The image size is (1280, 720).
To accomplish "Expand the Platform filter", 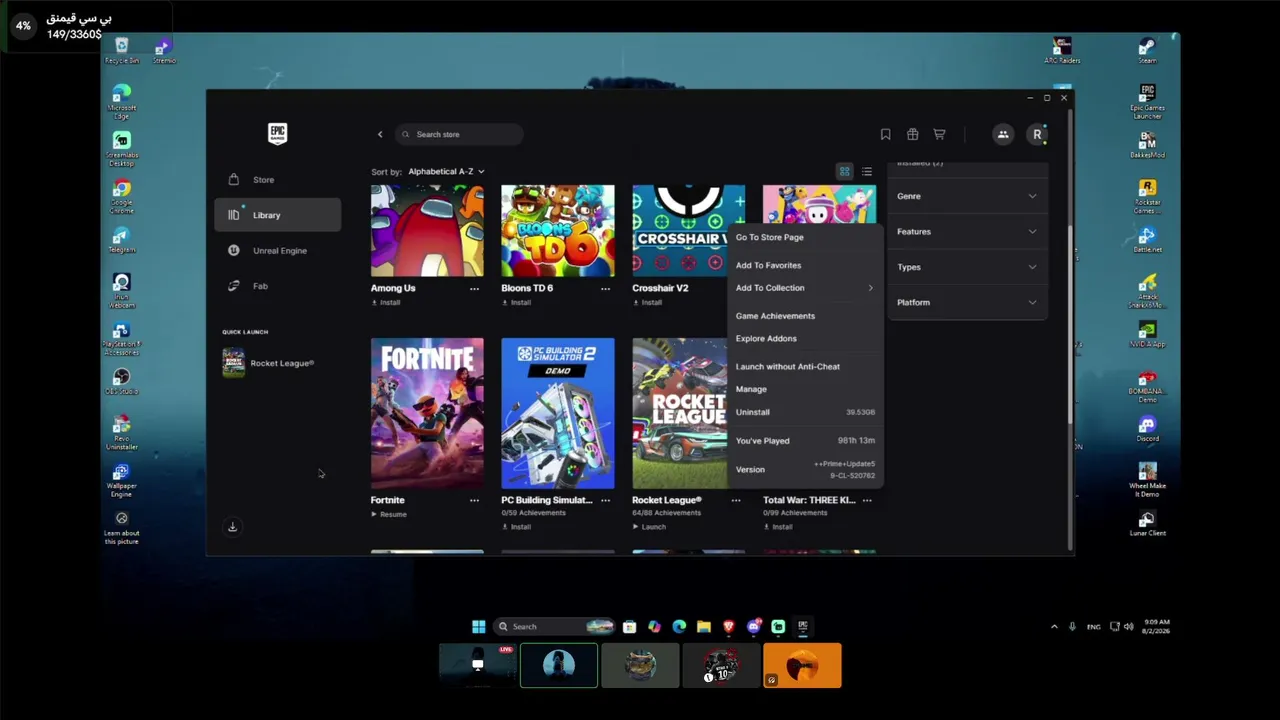I will point(967,302).
